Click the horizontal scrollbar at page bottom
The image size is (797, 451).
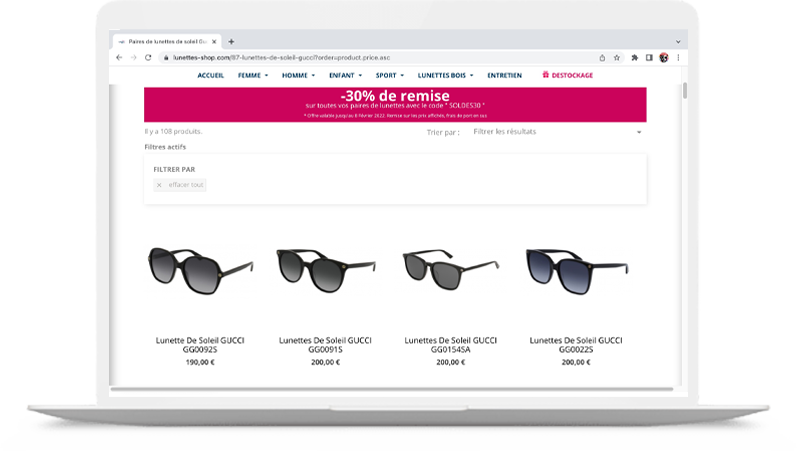392,389
